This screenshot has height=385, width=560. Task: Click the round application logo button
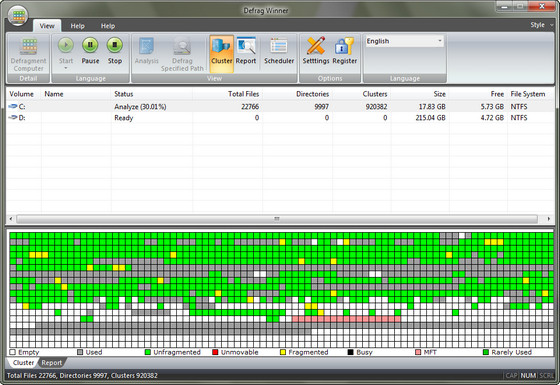pos(18,16)
